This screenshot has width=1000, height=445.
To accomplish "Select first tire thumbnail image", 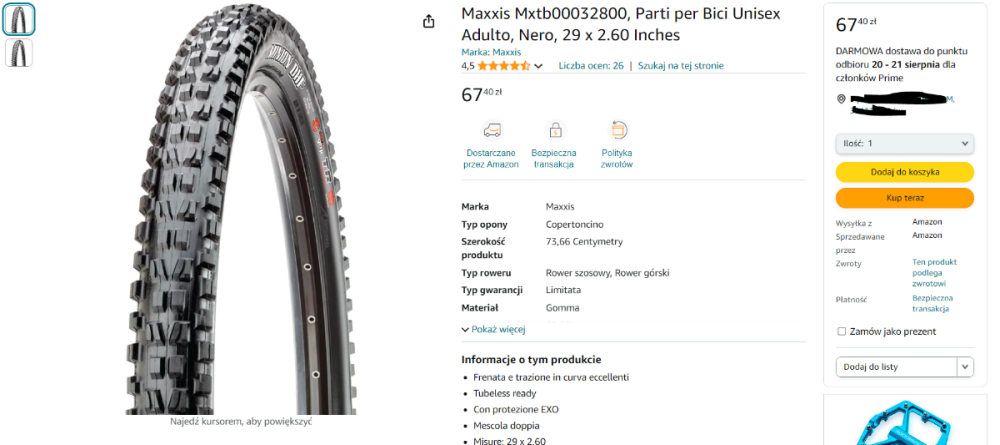I will click(x=18, y=20).
